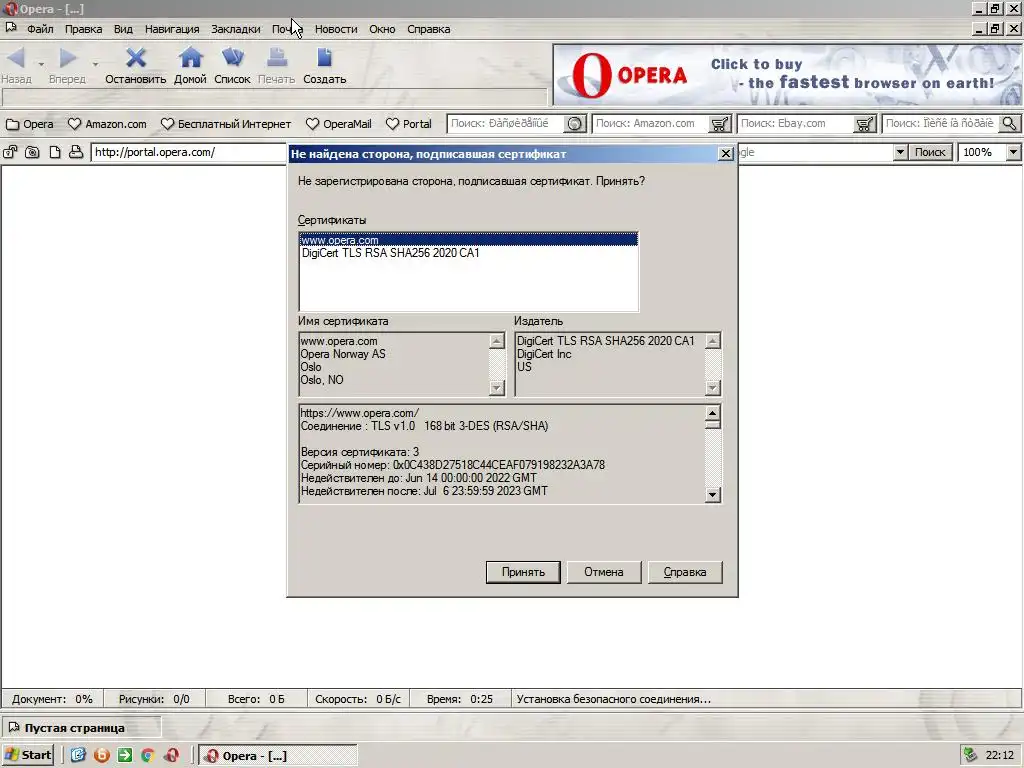Screen dimensions: 1024x768
Task: Click search icon in first search field
Action: click(x=575, y=123)
